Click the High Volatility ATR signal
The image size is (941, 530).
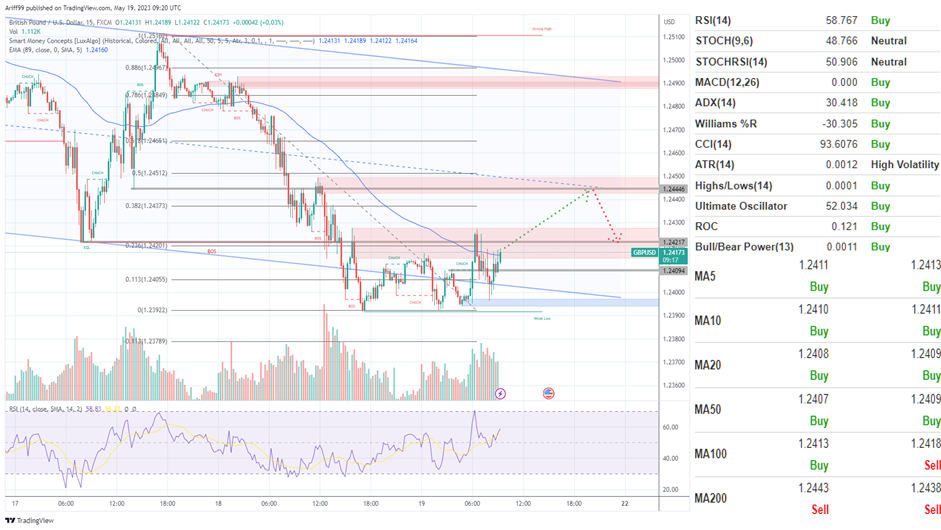click(x=904, y=165)
